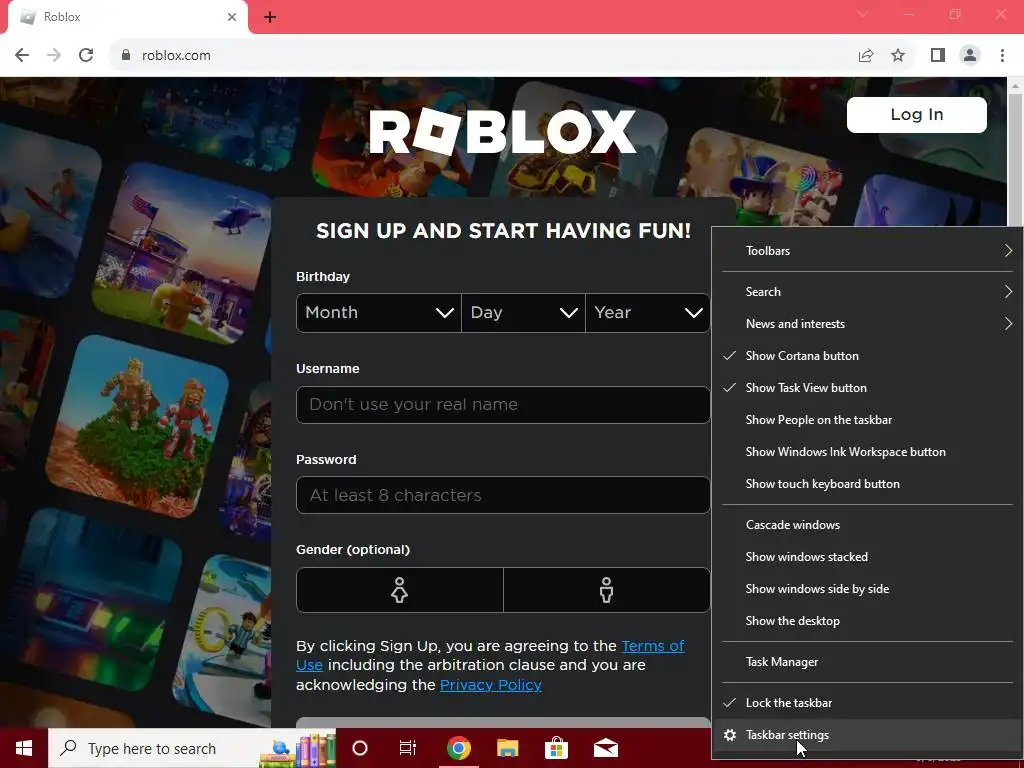Click the Type here to search box

click(x=192, y=748)
